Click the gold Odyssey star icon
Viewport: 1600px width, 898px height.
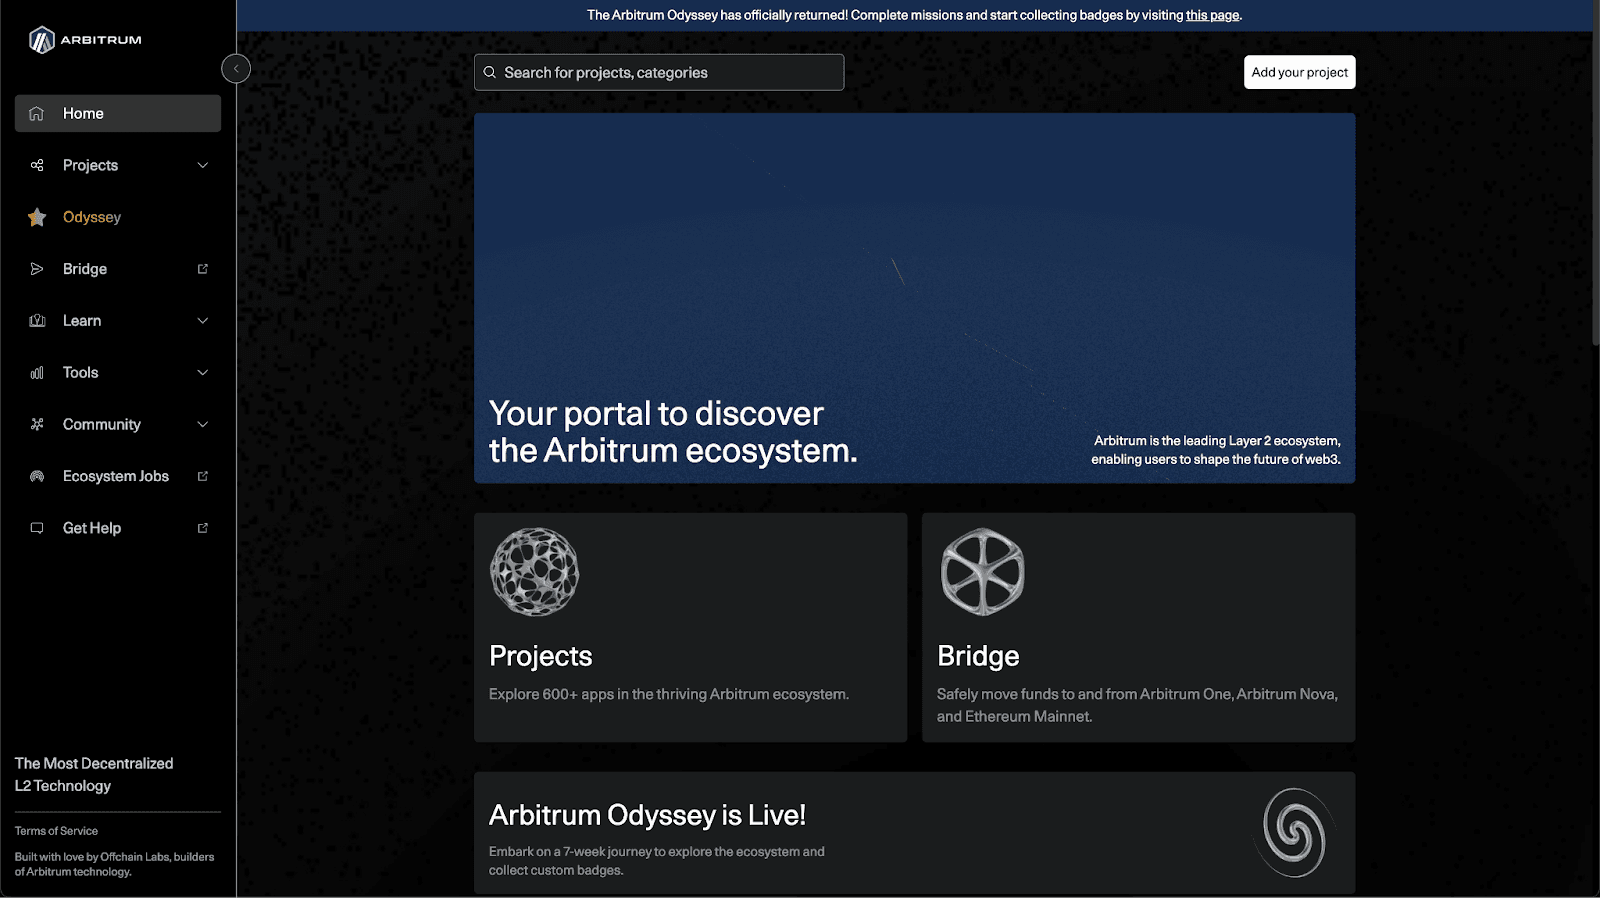[x=37, y=217]
